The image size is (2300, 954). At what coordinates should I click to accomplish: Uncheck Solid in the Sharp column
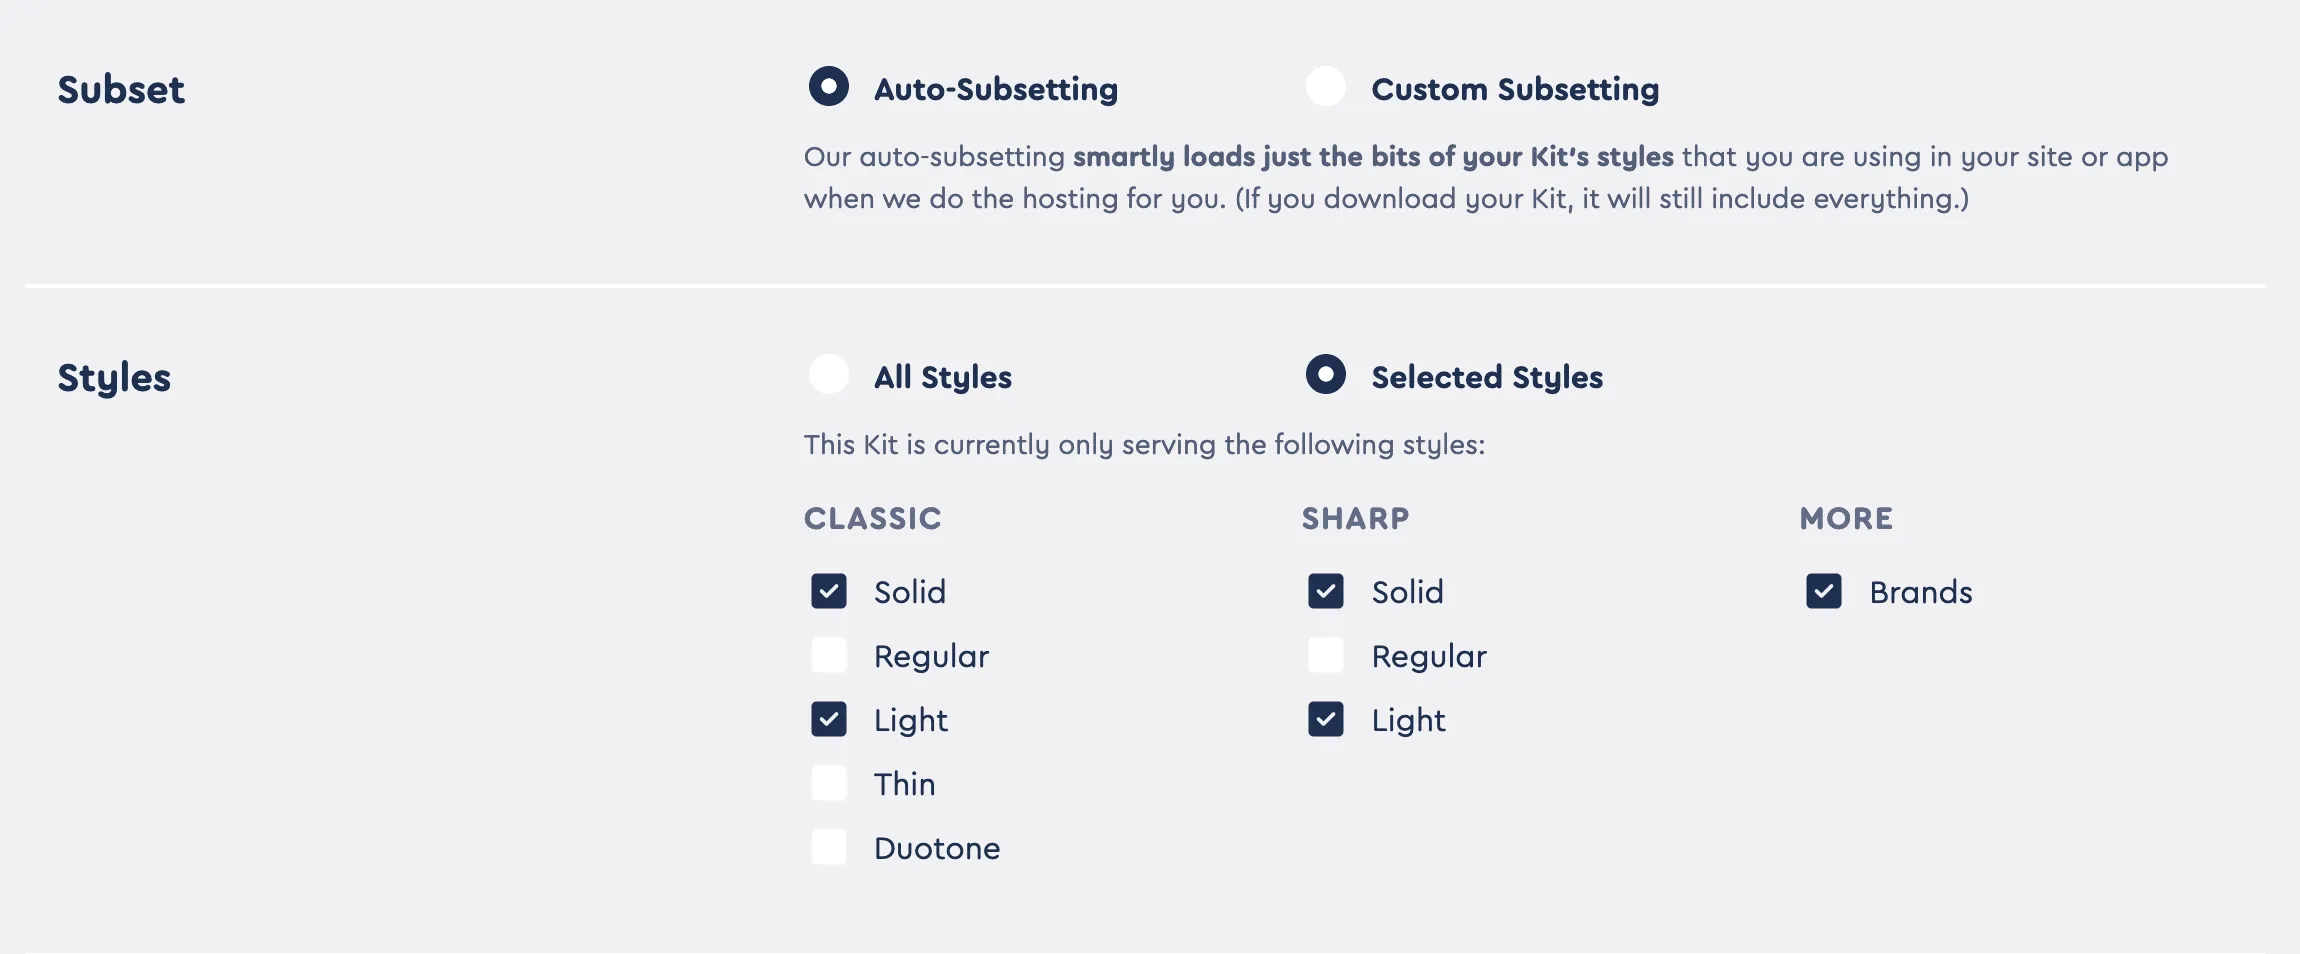1326,591
